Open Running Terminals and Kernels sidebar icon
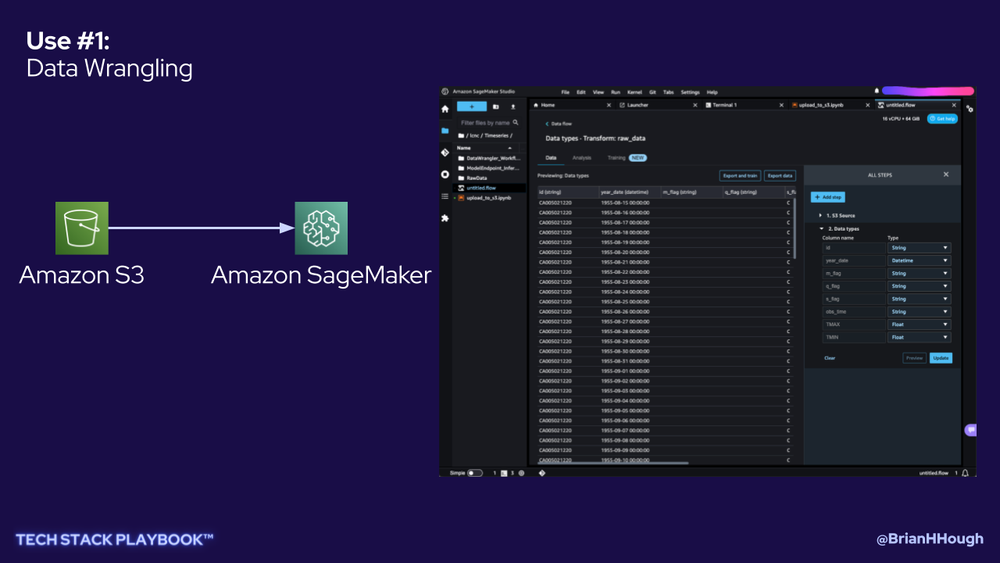Viewport: 1000px width, 563px height. (x=445, y=174)
